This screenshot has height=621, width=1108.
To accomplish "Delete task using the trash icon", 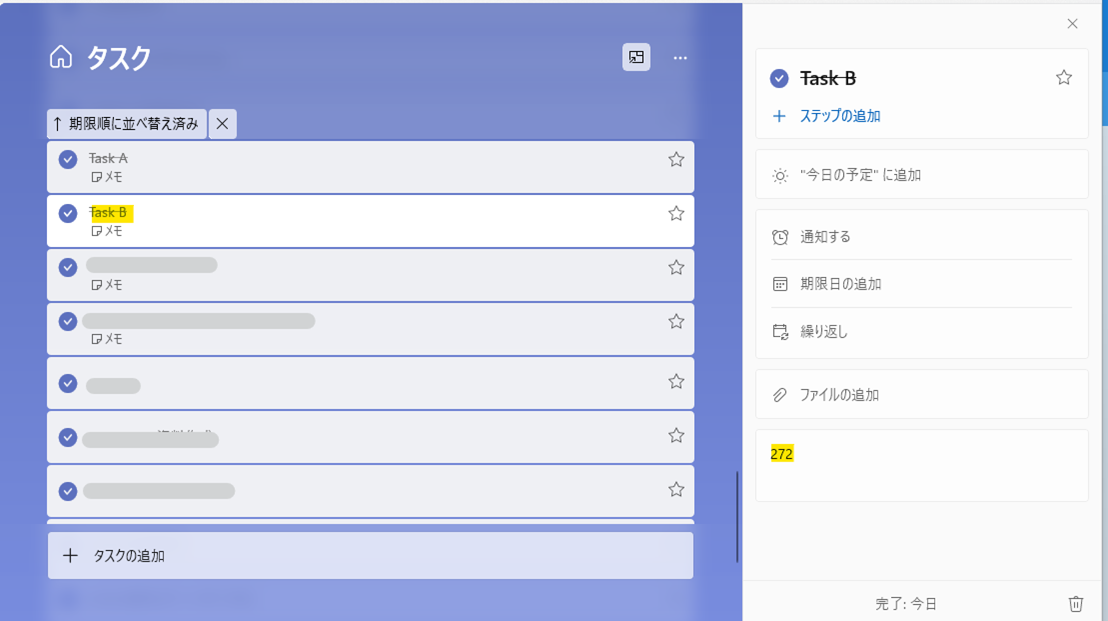I will 1076,603.
